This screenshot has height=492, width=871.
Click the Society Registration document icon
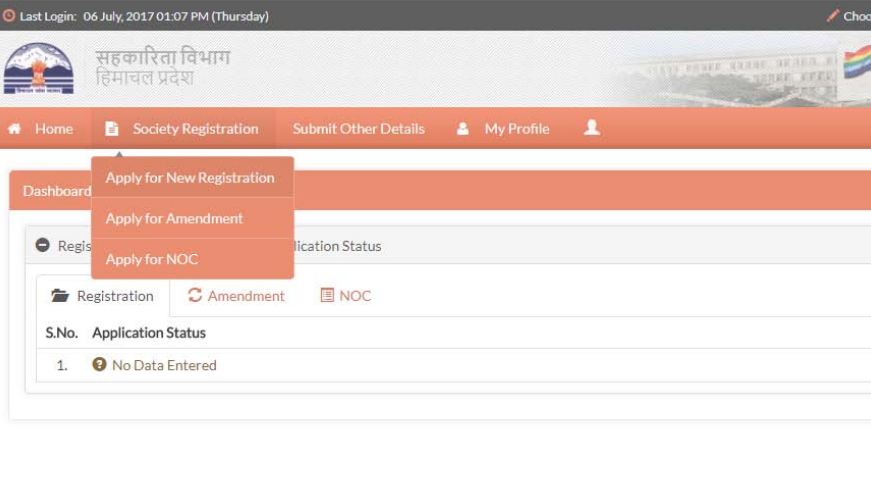point(112,129)
